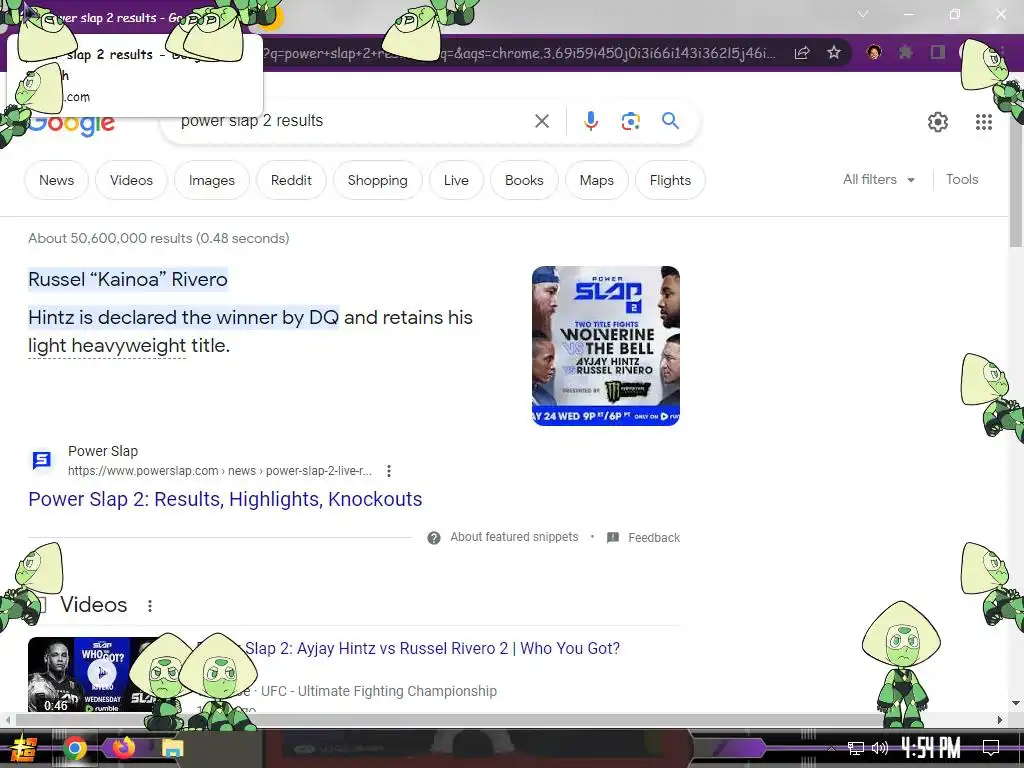
Task: Open the network icon in system tray
Action: [x=856, y=748]
